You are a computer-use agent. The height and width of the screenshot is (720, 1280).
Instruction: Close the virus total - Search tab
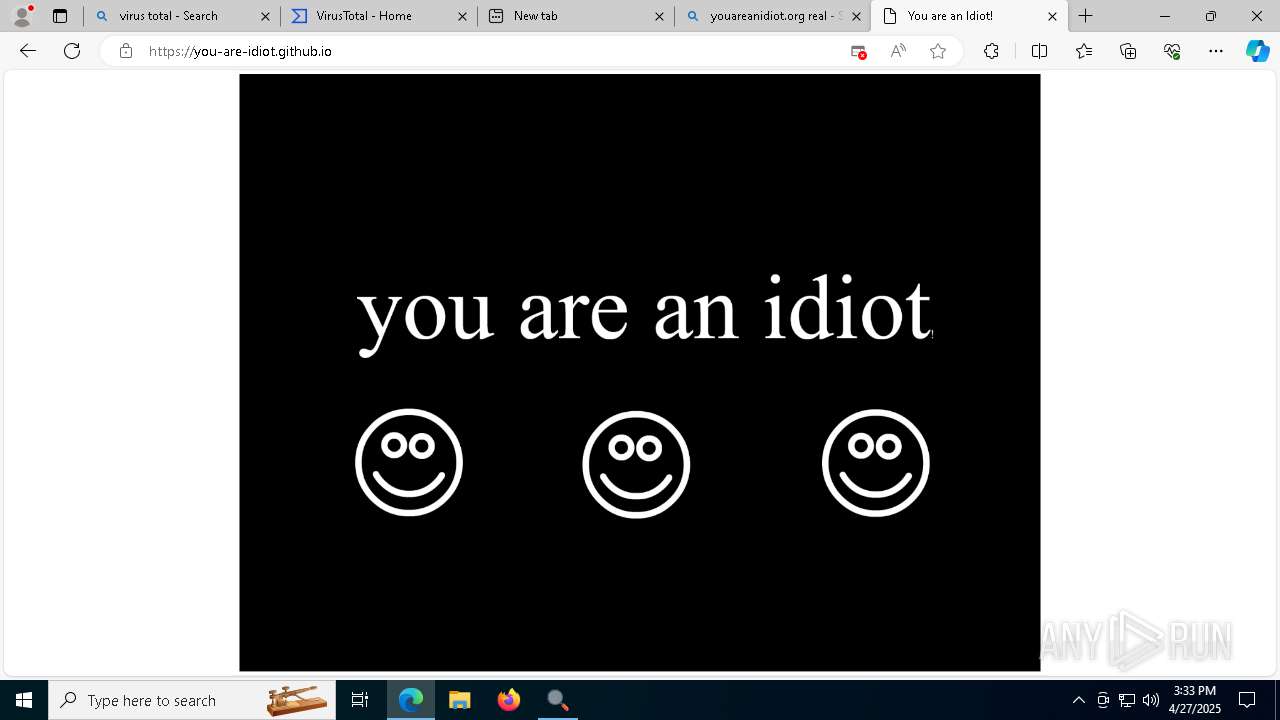pyautogui.click(x=265, y=16)
